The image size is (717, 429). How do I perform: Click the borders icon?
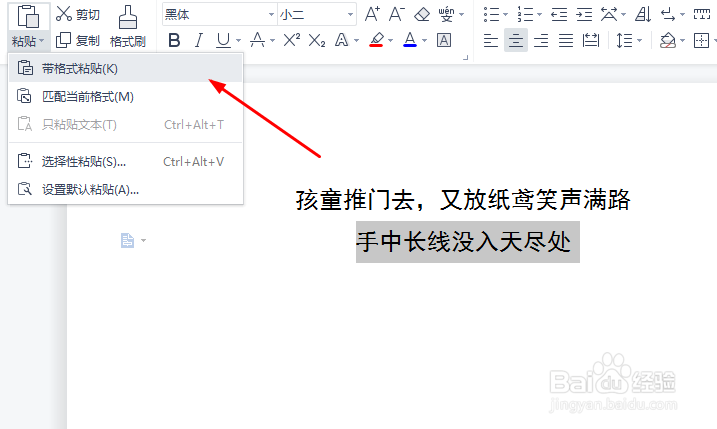(x=701, y=41)
